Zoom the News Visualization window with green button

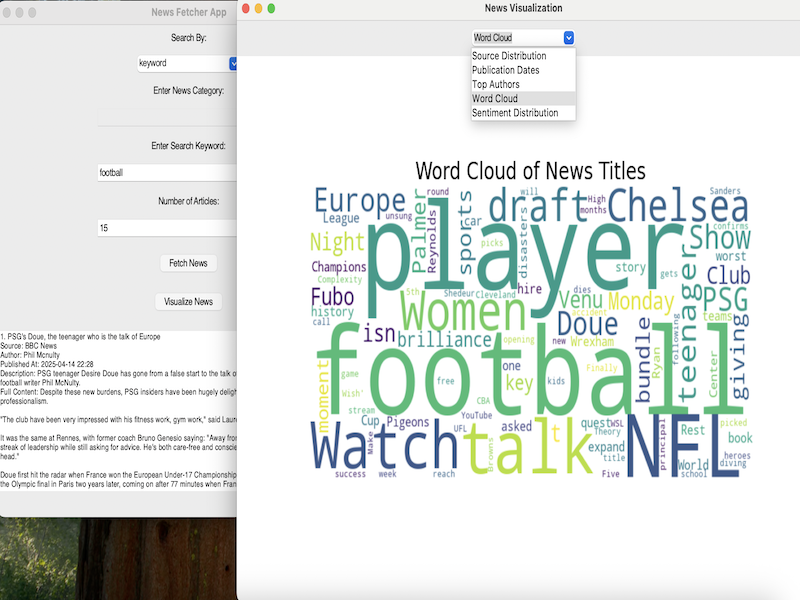point(271,8)
